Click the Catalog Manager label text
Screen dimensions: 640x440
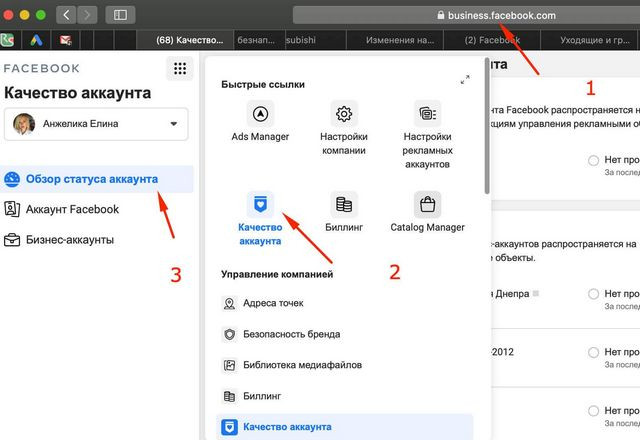[427, 227]
